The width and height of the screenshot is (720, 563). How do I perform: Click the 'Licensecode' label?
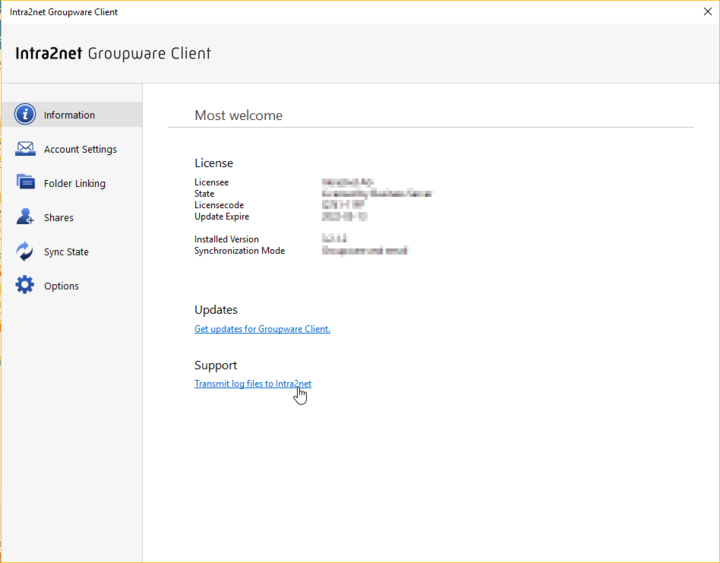coord(219,205)
